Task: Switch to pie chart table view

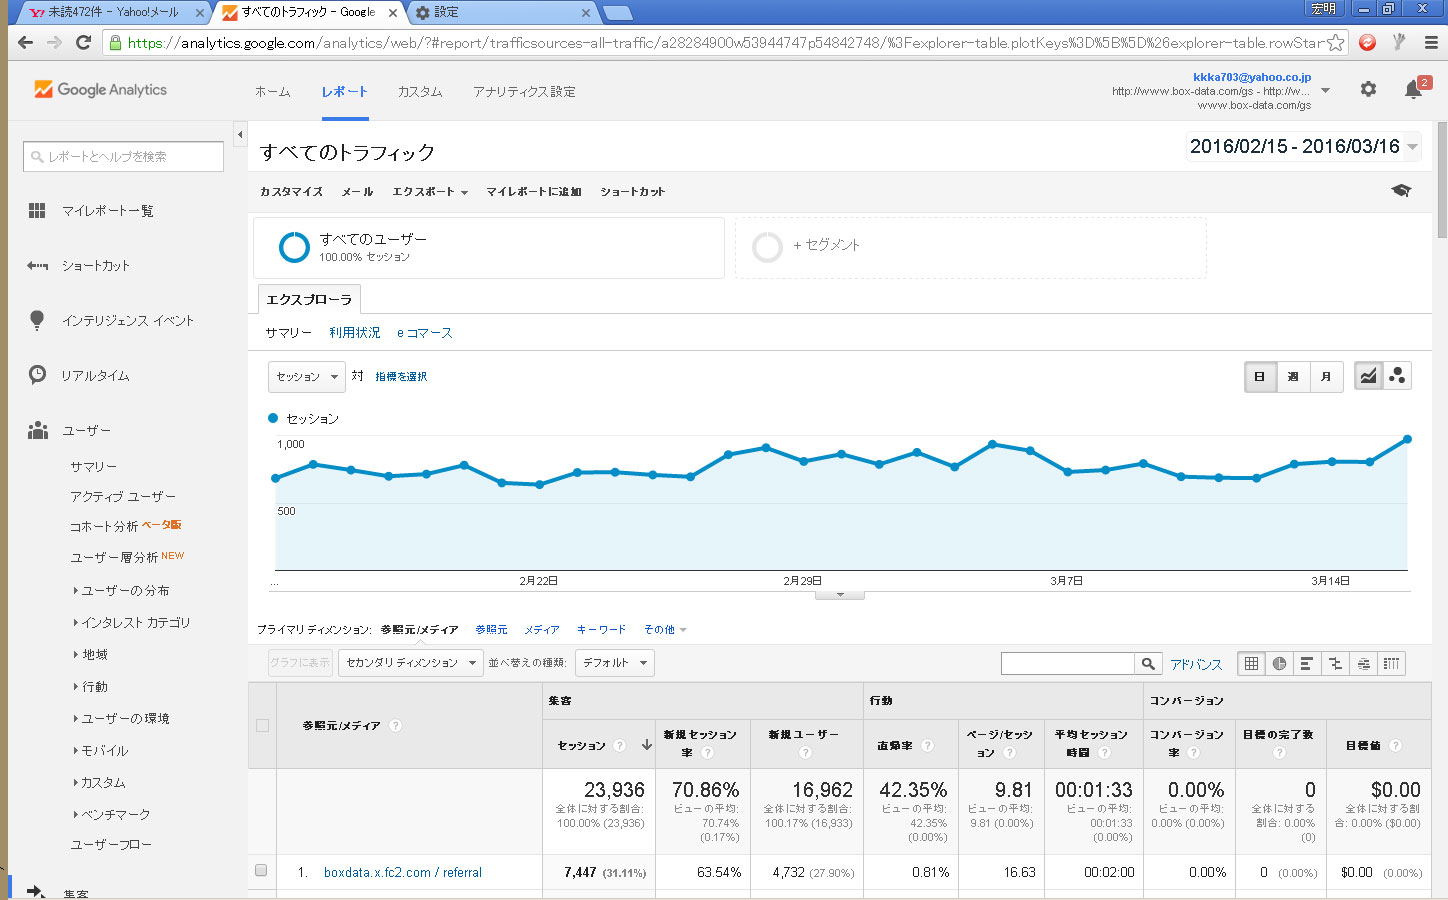Action: click(1279, 663)
